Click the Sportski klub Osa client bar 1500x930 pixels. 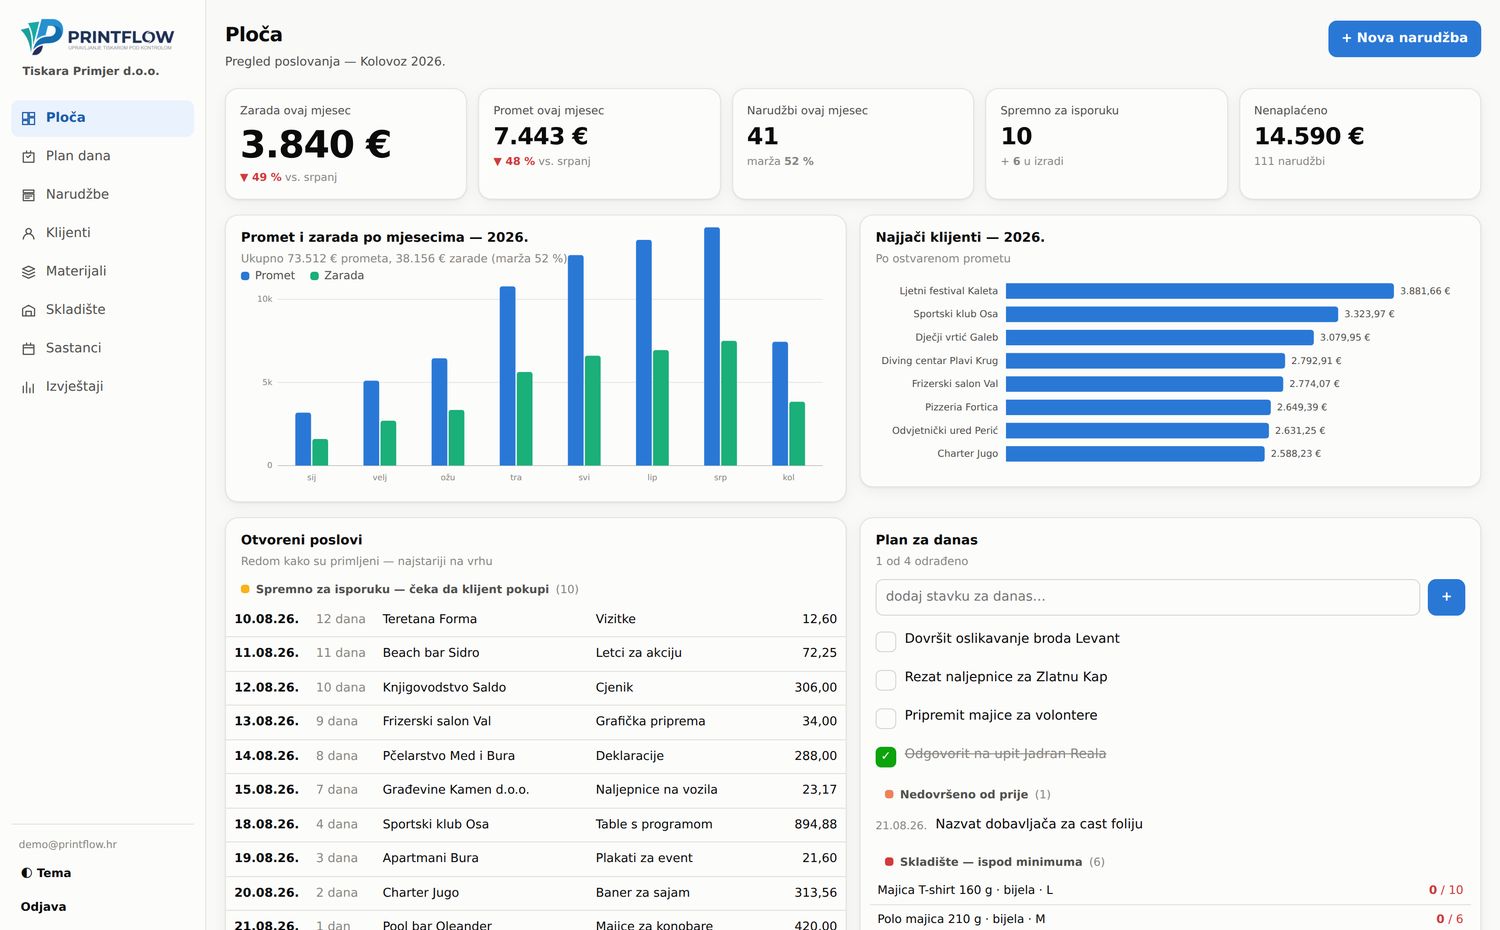tap(1171, 314)
